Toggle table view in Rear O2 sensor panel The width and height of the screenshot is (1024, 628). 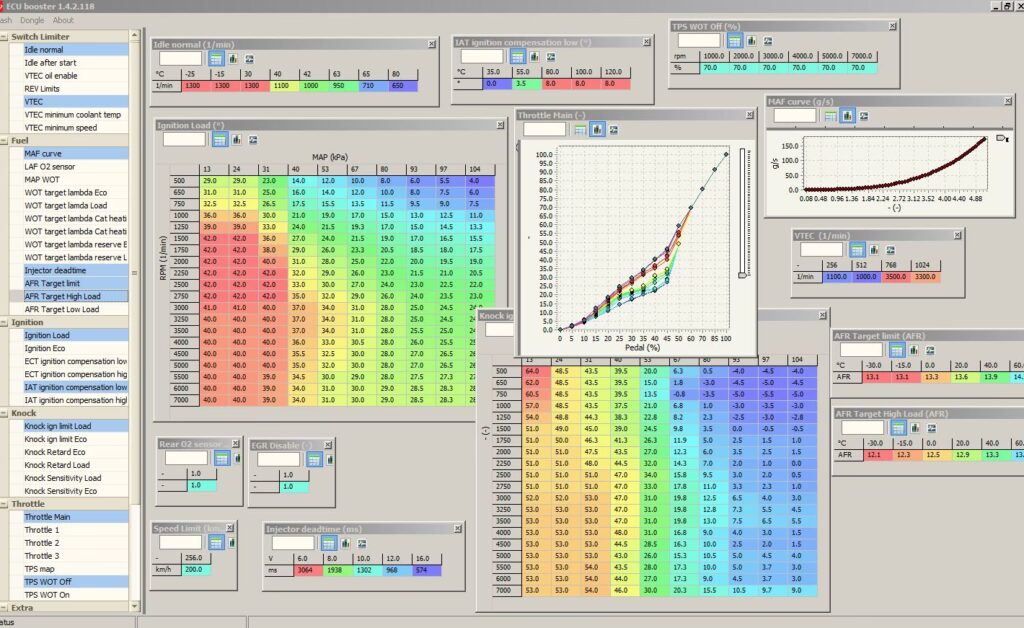(220, 458)
